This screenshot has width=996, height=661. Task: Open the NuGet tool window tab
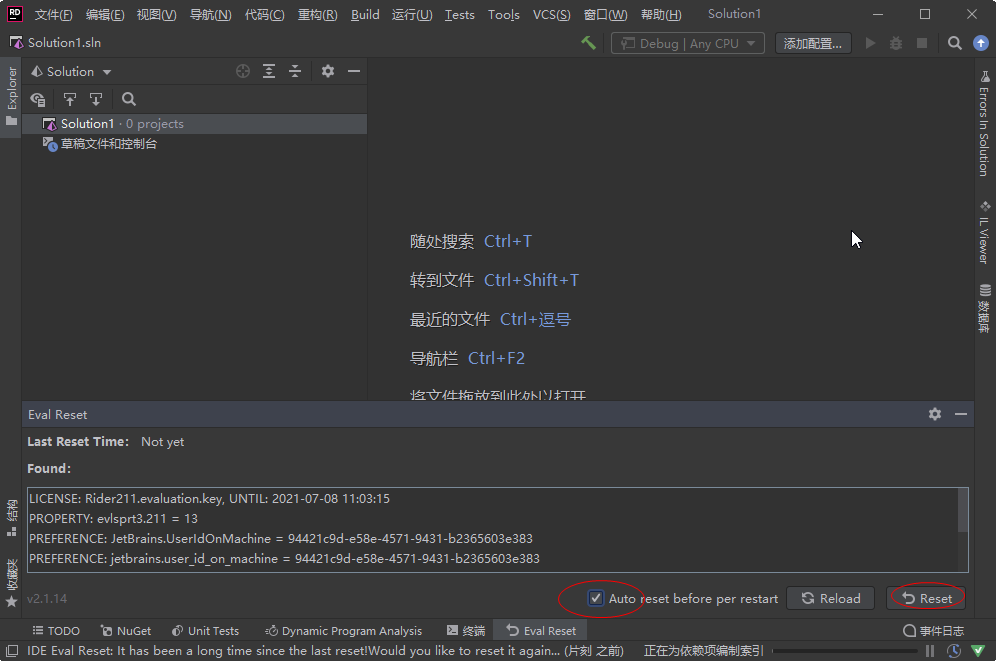[x=126, y=631]
